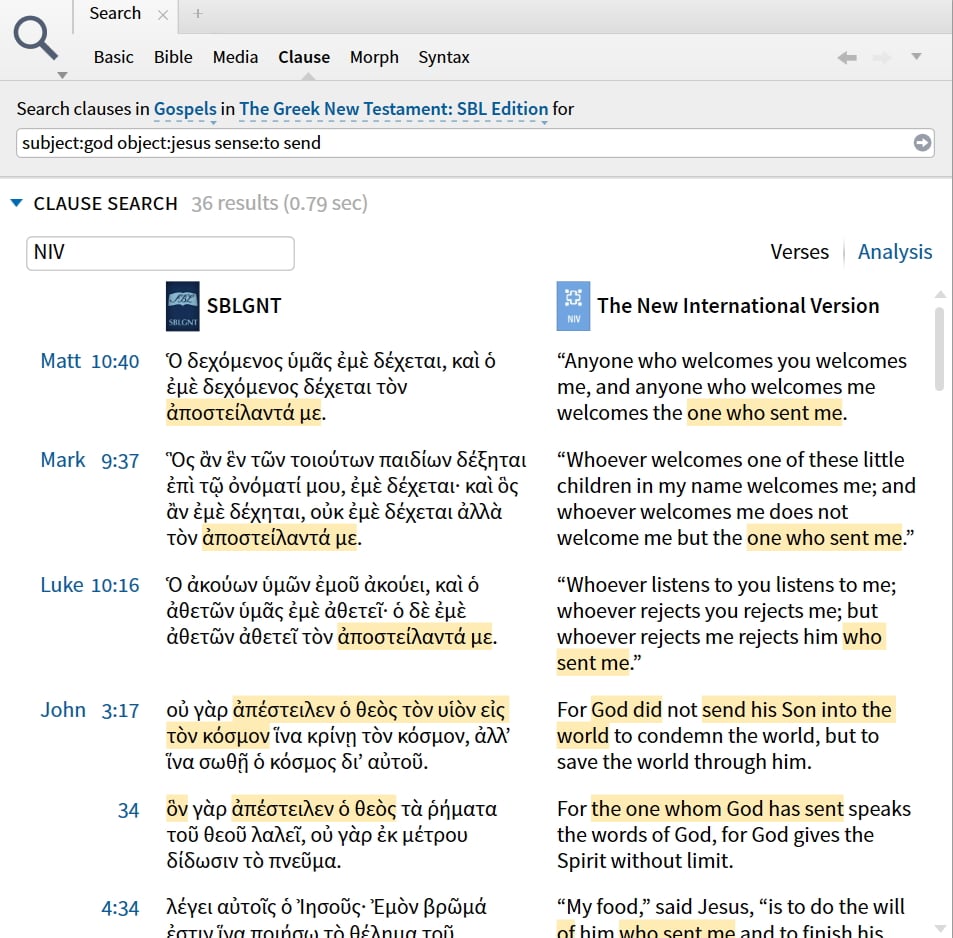Image resolution: width=953 pixels, height=938 pixels.
Task: Click the magnifying glass search icon
Action: [35, 38]
